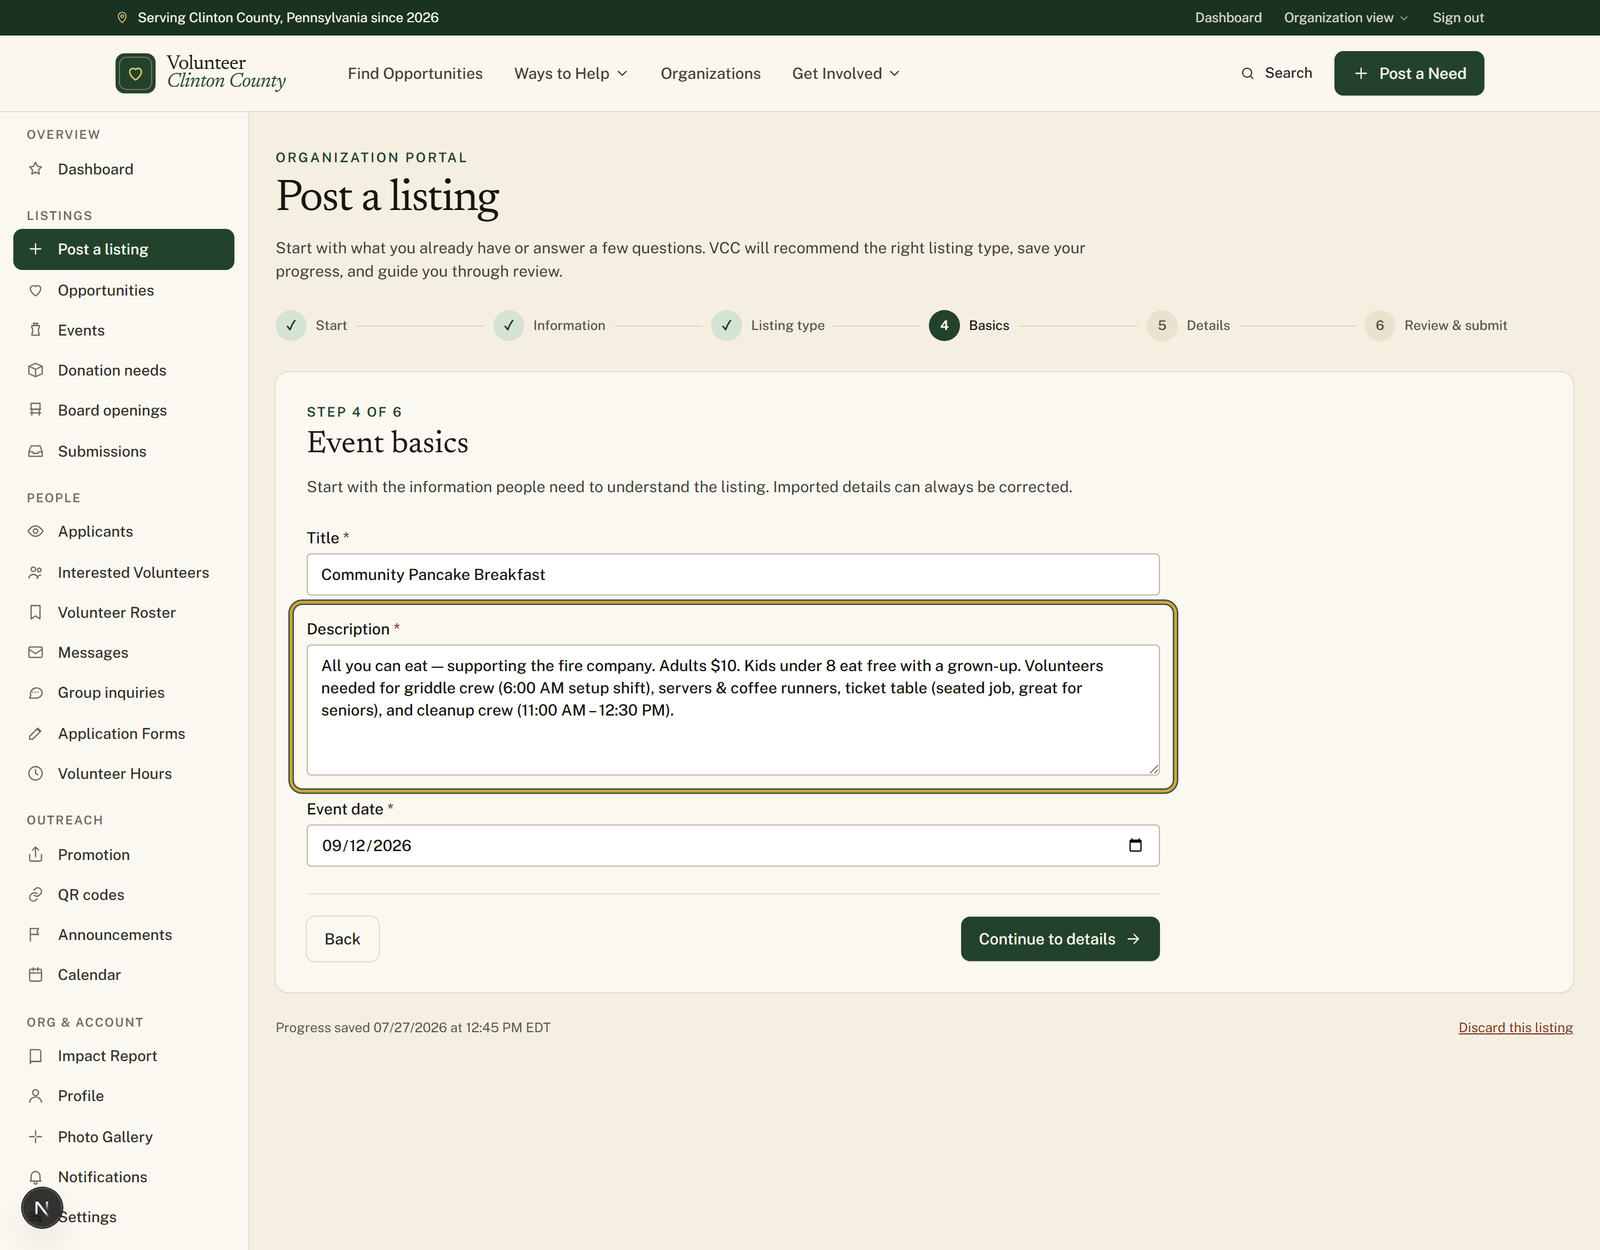Image resolution: width=1600 pixels, height=1250 pixels.
Task: Click the Dashboard star icon in sidebar
Action: 36,169
